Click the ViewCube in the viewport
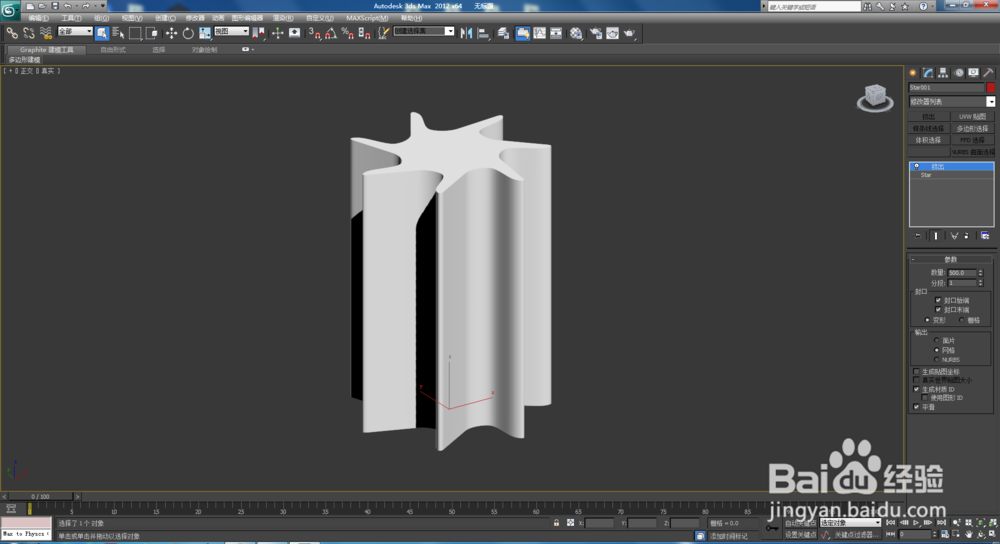The image size is (1000, 544). (x=875, y=98)
